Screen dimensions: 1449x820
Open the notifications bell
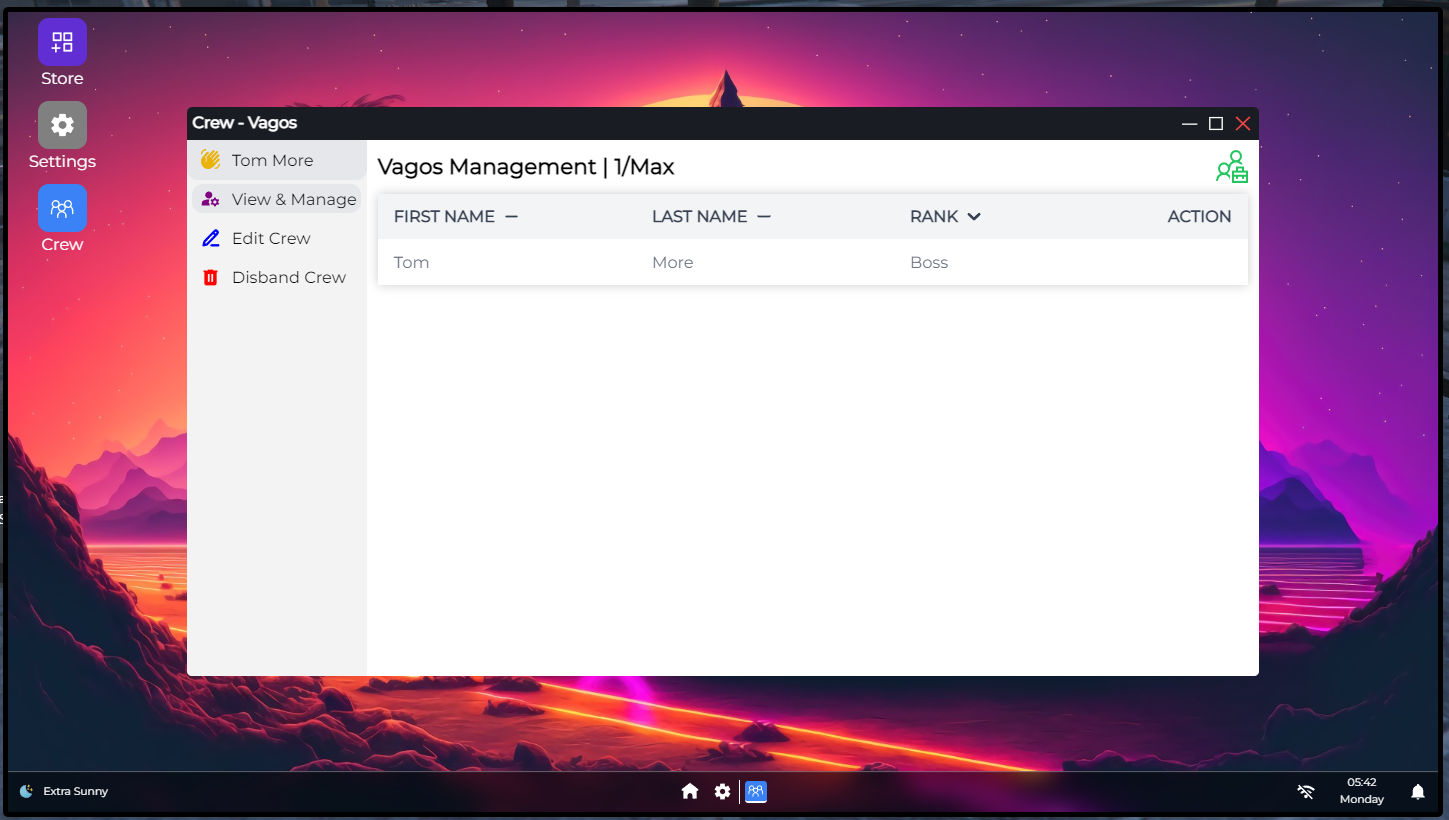[1417, 792]
